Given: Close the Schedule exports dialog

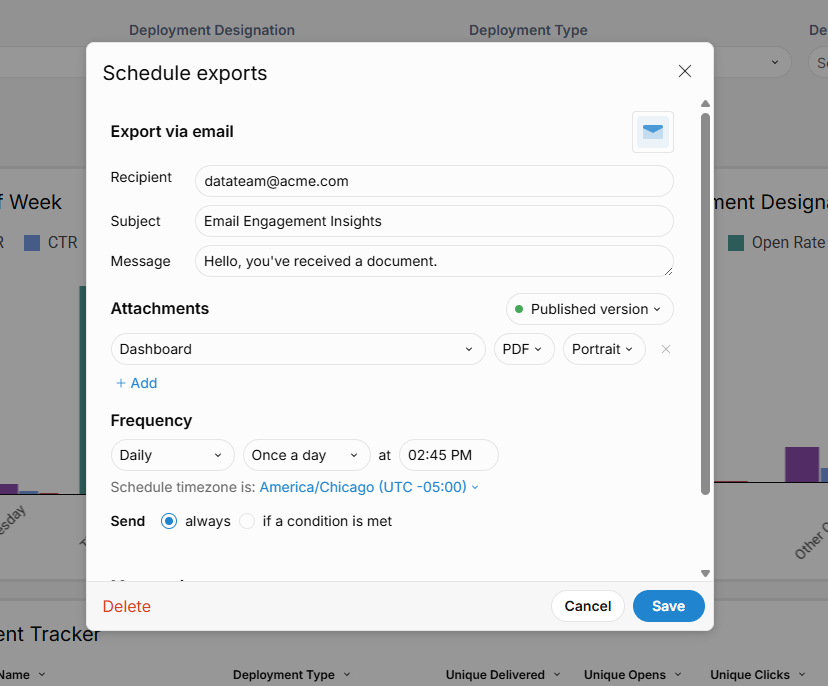Looking at the screenshot, I should pyautogui.click(x=685, y=71).
